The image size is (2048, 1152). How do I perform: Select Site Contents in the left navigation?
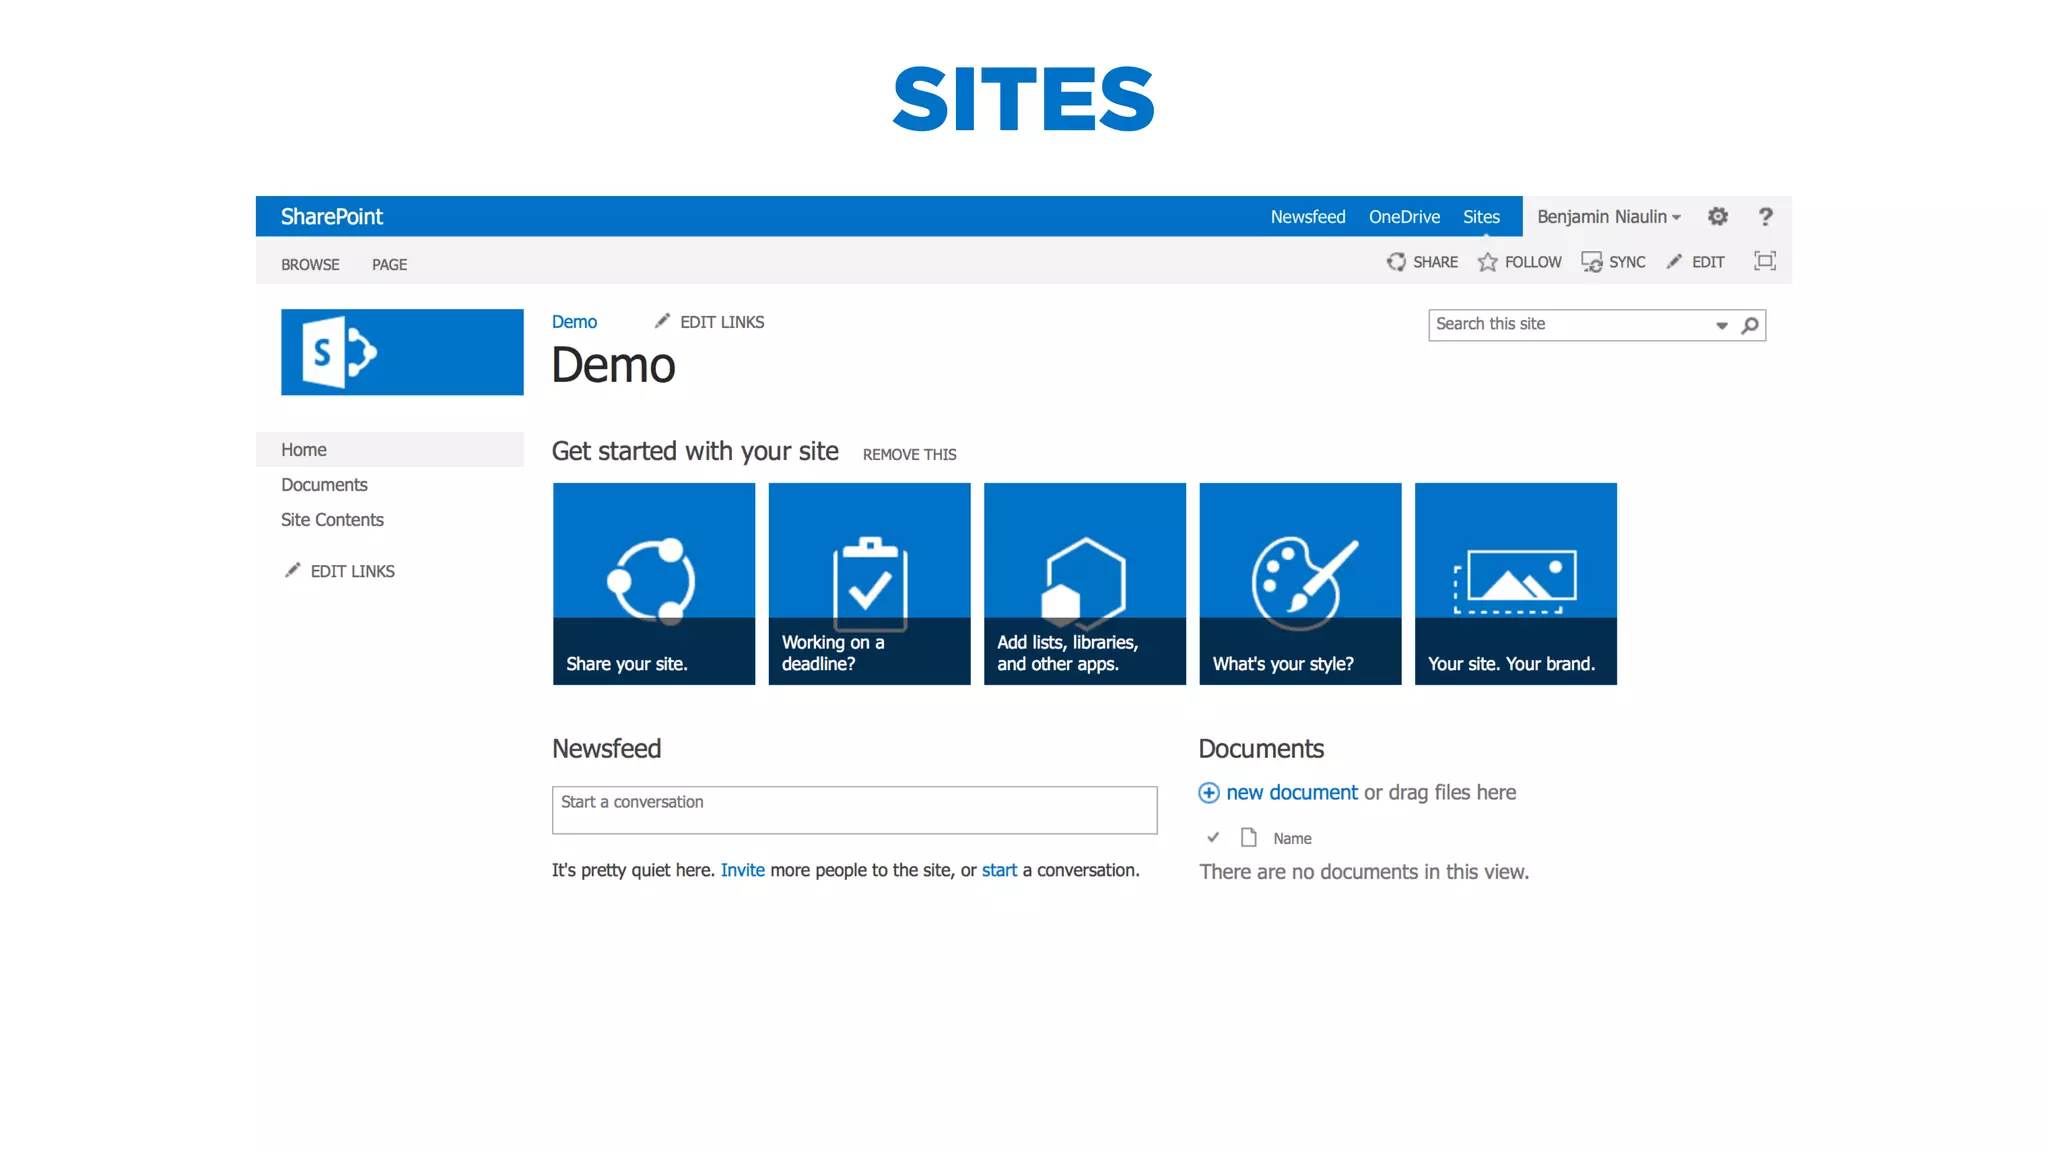[332, 520]
